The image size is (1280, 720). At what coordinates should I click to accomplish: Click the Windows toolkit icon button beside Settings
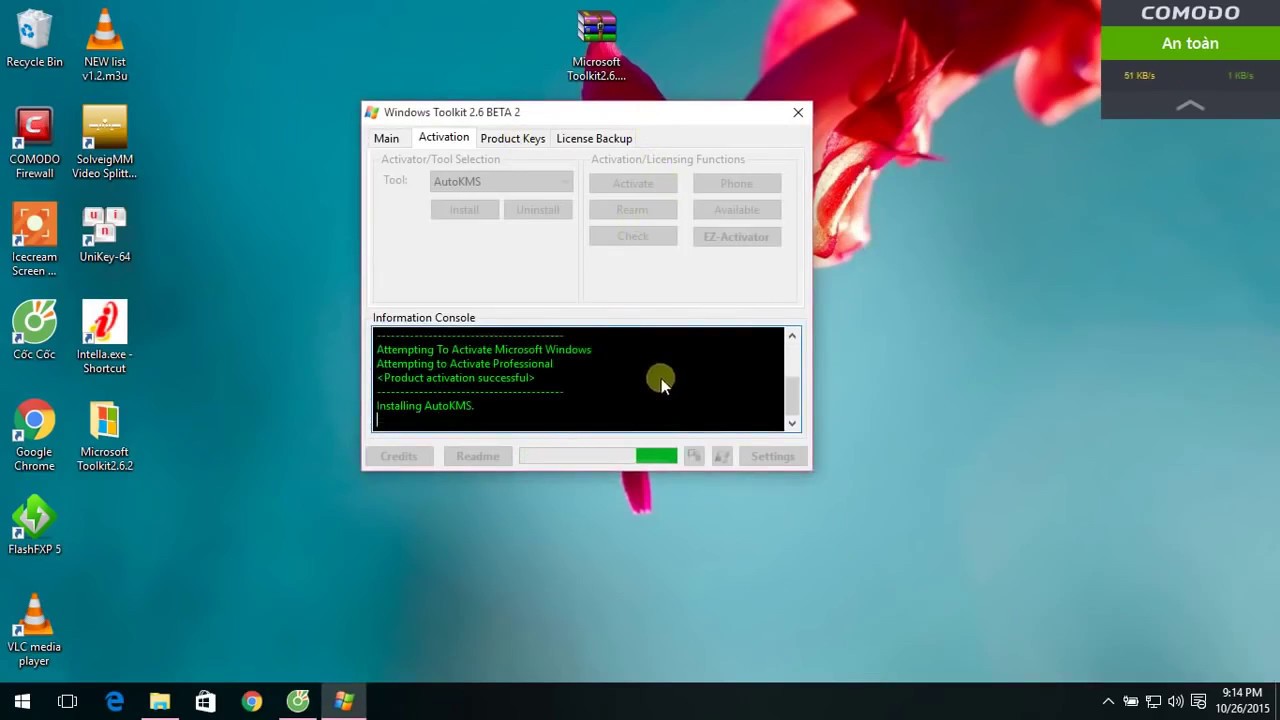pyautogui.click(x=722, y=456)
